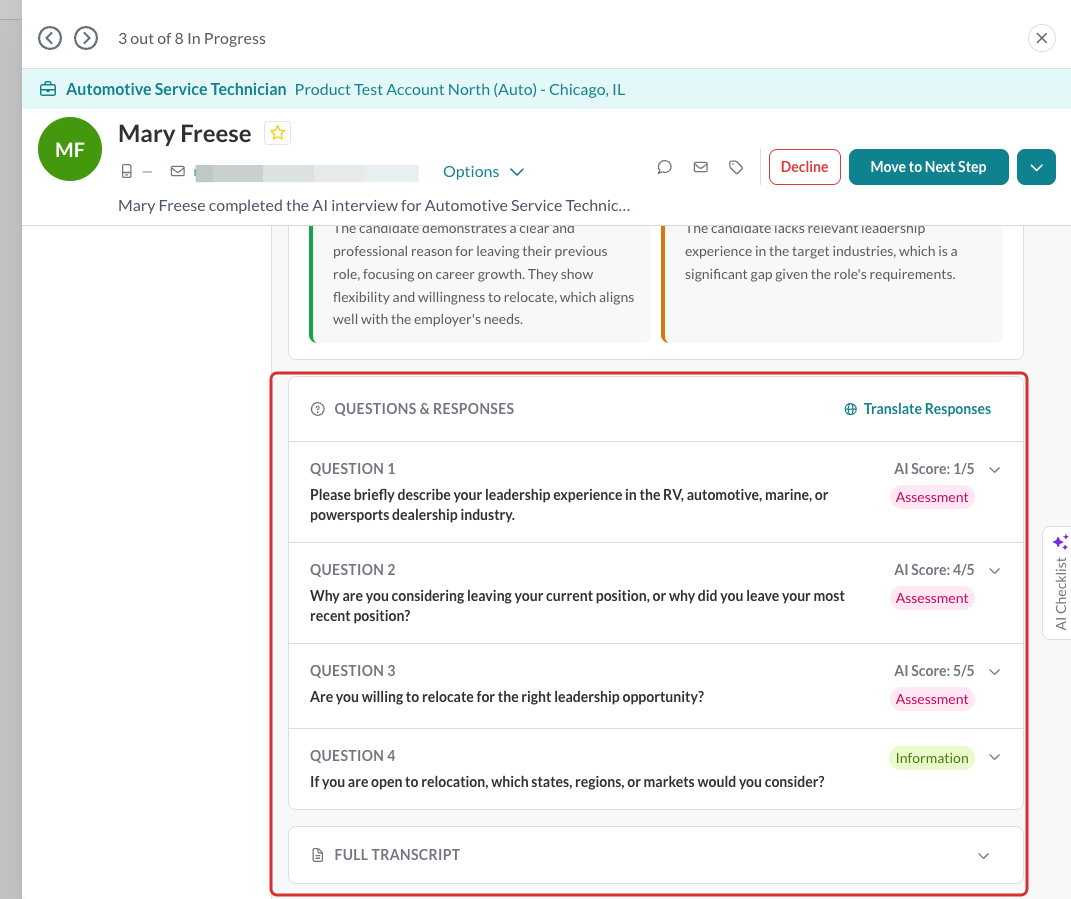Open the AI Checklist side tab
Viewport: 1071px width, 899px height.
pos(1059,583)
